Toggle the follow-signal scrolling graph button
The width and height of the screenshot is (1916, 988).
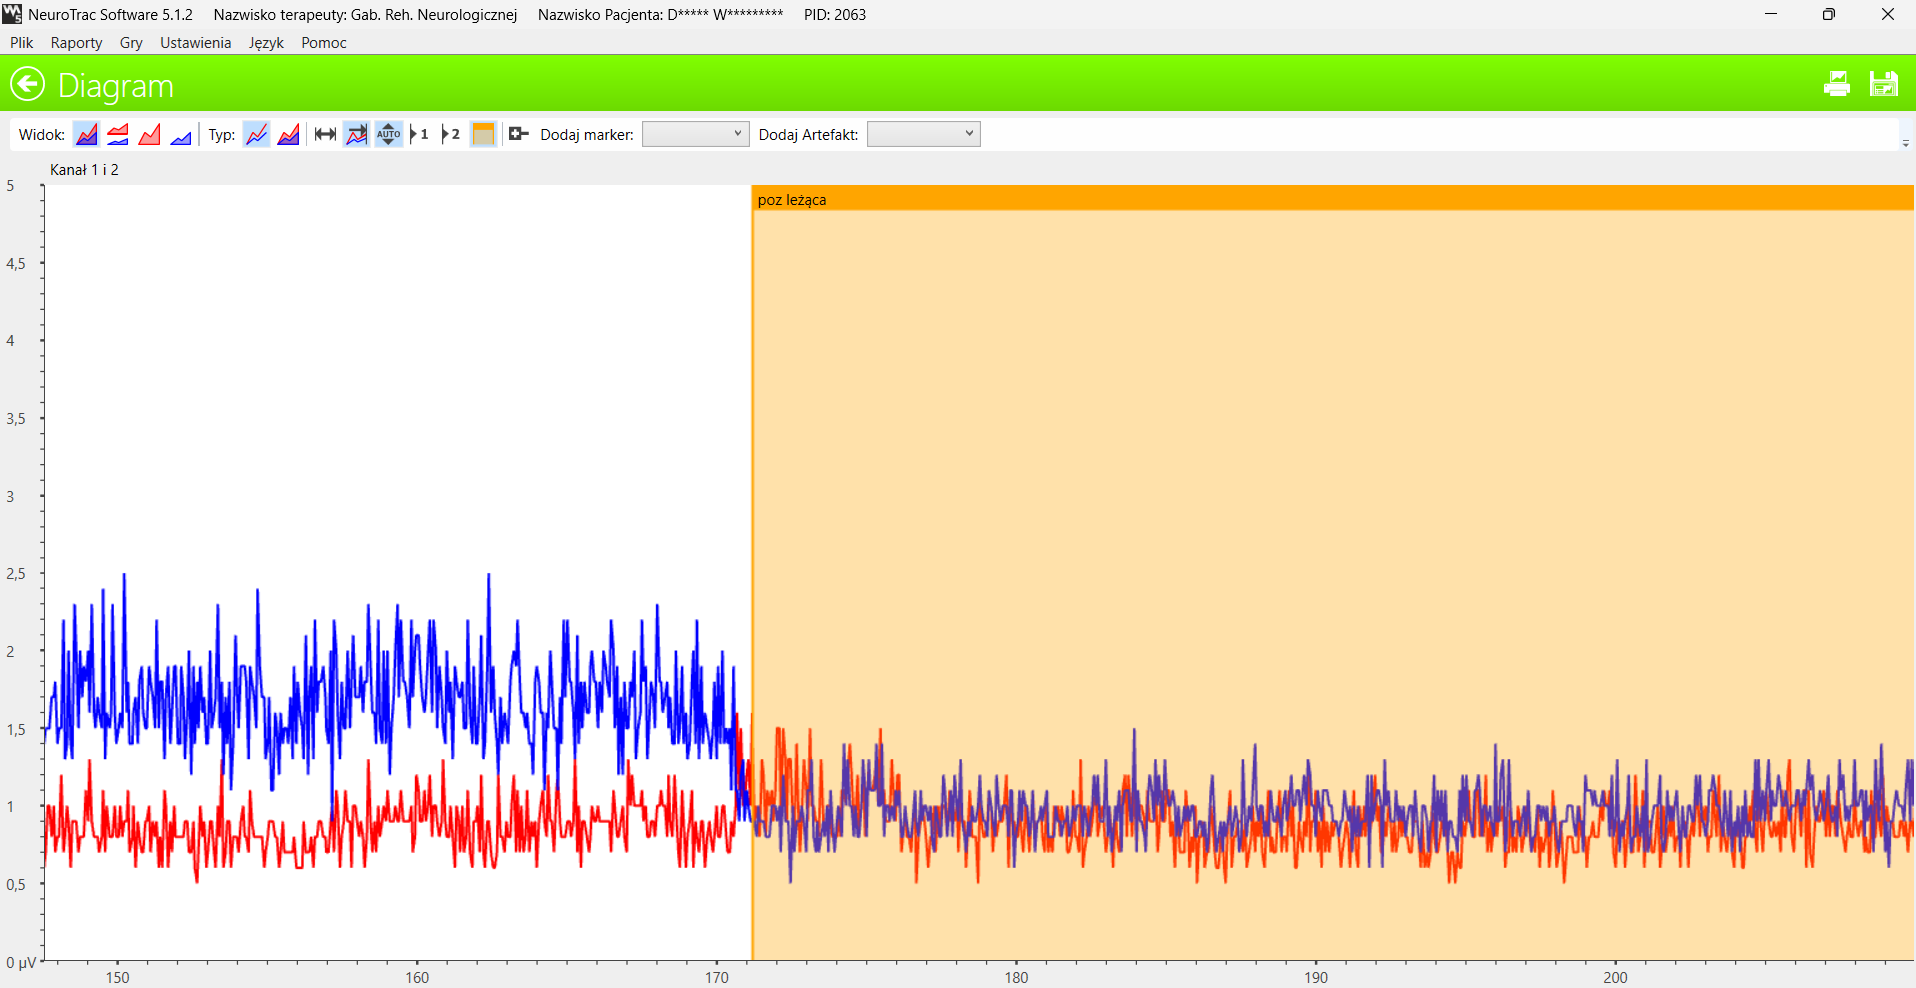tap(356, 134)
